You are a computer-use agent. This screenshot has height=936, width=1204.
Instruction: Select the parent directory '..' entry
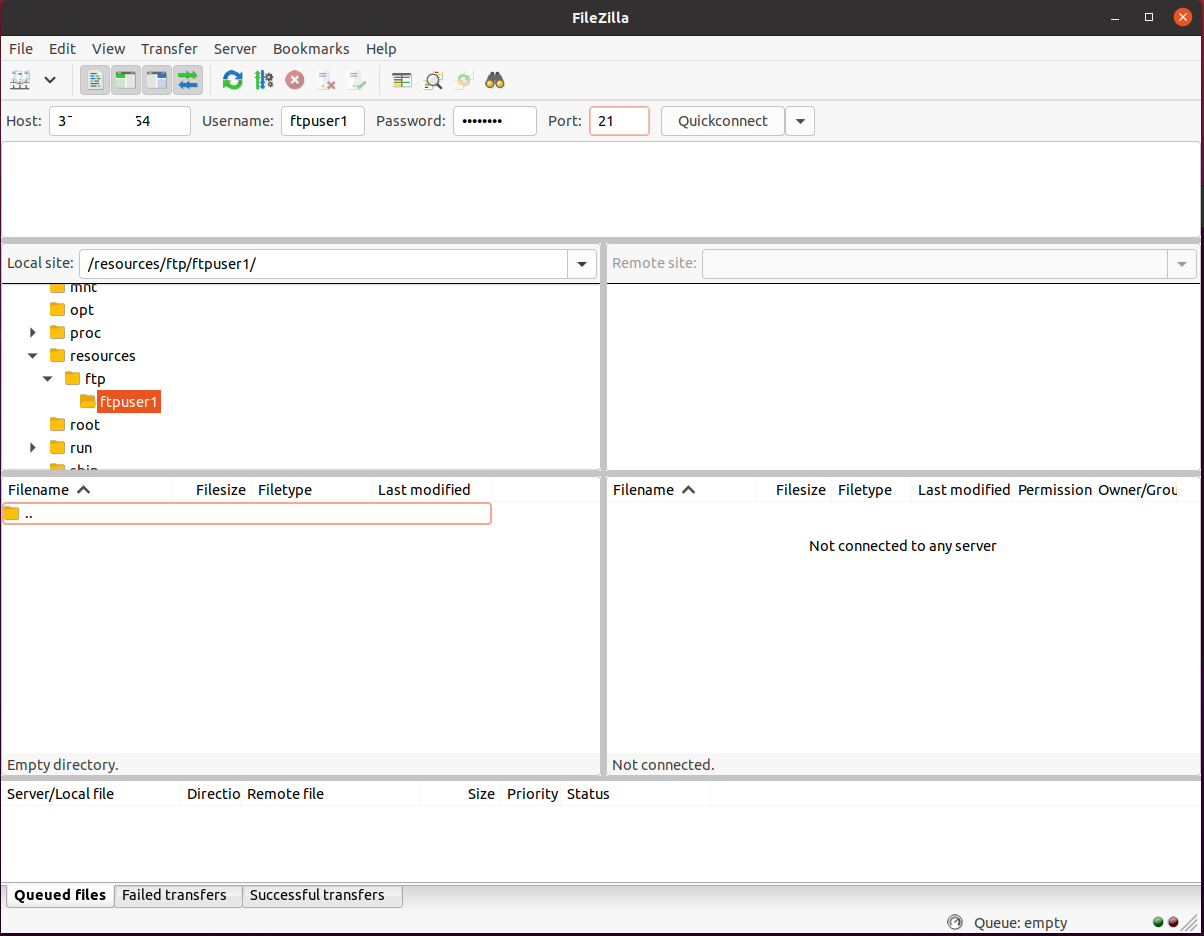(246, 514)
